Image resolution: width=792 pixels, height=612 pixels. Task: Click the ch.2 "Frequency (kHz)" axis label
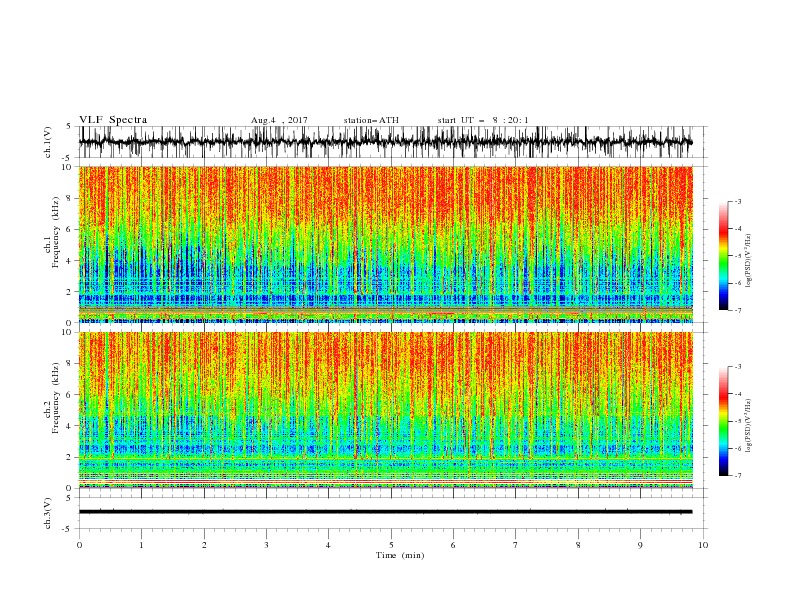[56, 397]
